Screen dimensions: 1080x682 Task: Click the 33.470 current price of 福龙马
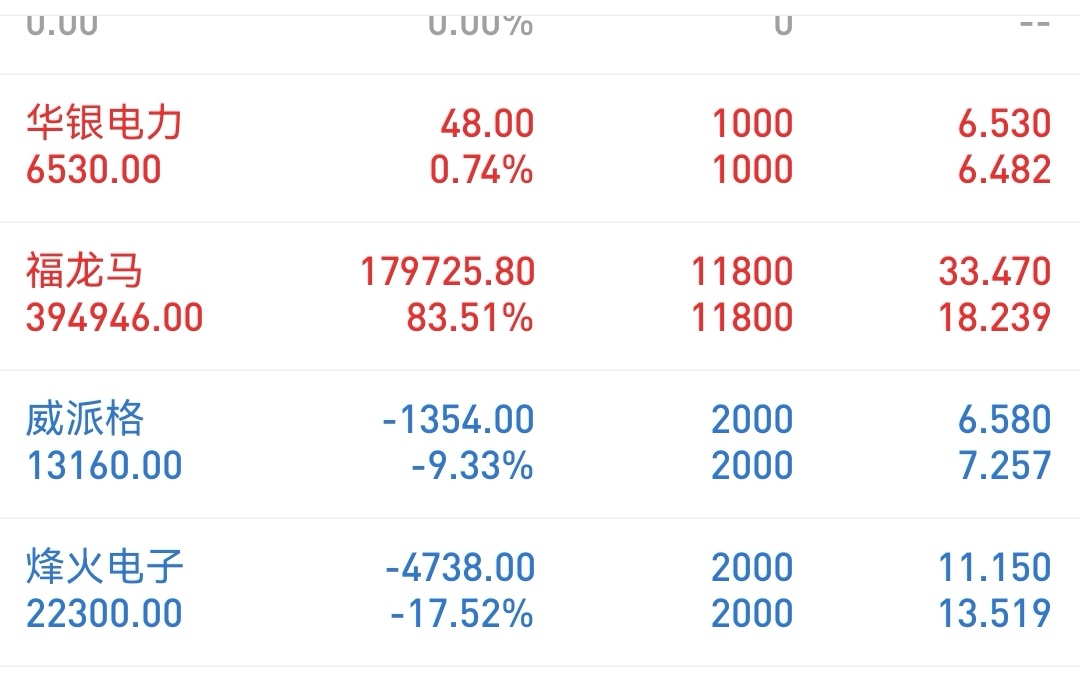pos(994,271)
